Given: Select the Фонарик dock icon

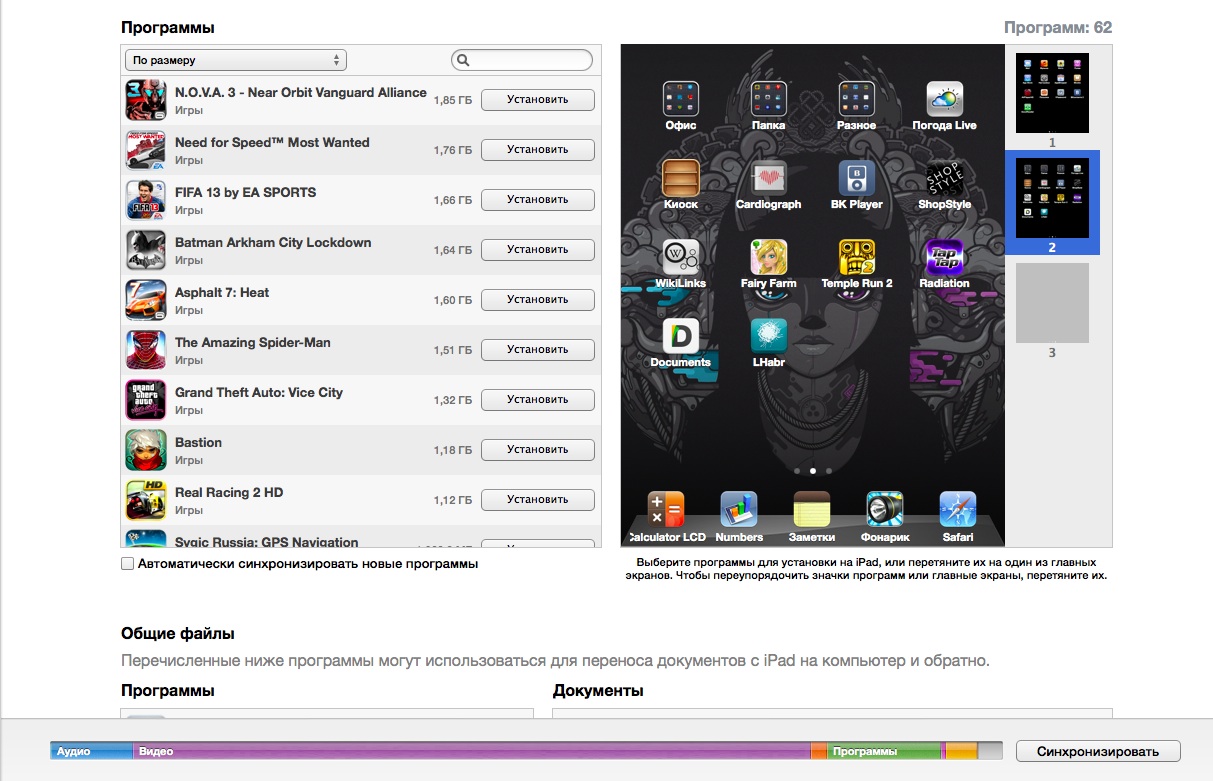Looking at the screenshot, I should point(885,510).
